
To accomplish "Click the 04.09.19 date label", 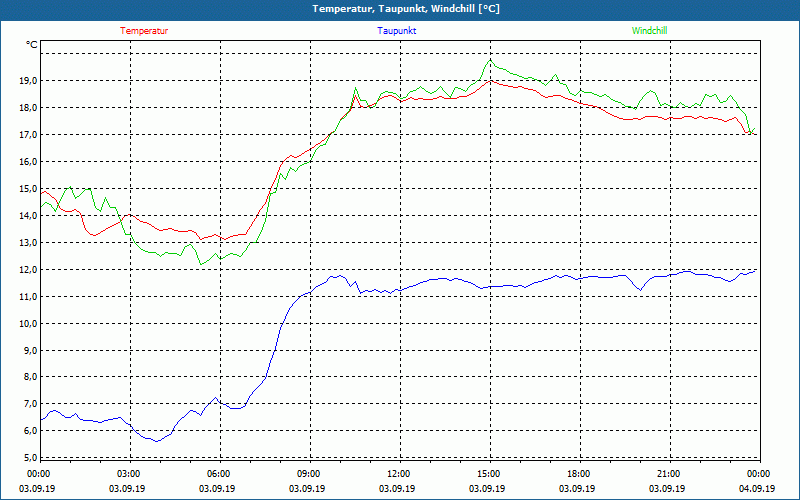I will click(x=757, y=489).
